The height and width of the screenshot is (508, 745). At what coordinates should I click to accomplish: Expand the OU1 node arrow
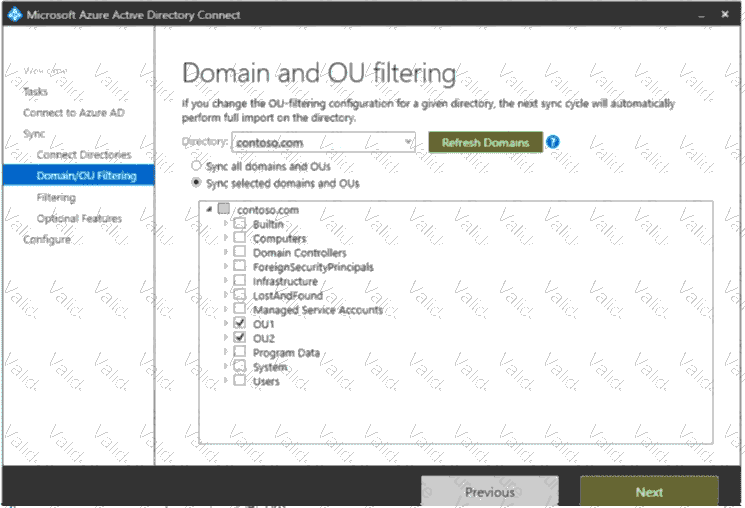(x=225, y=324)
